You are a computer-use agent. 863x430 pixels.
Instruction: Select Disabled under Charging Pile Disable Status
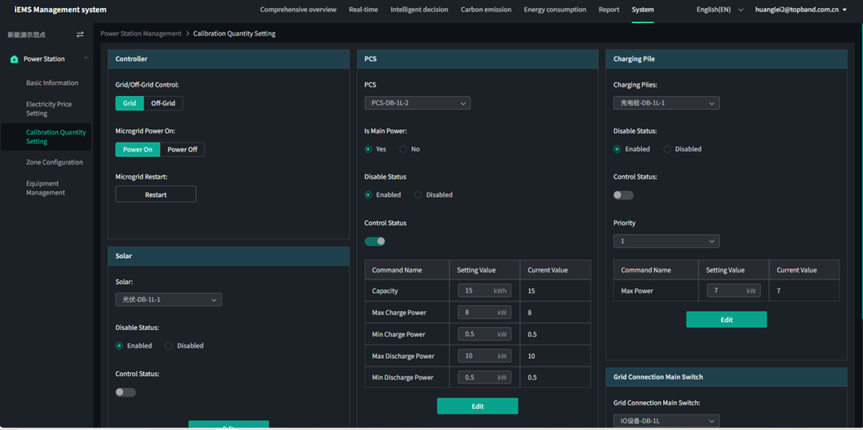click(x=668, y=149)
